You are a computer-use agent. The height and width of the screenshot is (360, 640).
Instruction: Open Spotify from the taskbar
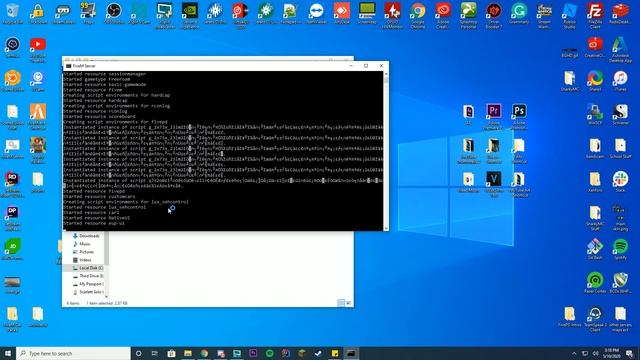tap(269, 353)
